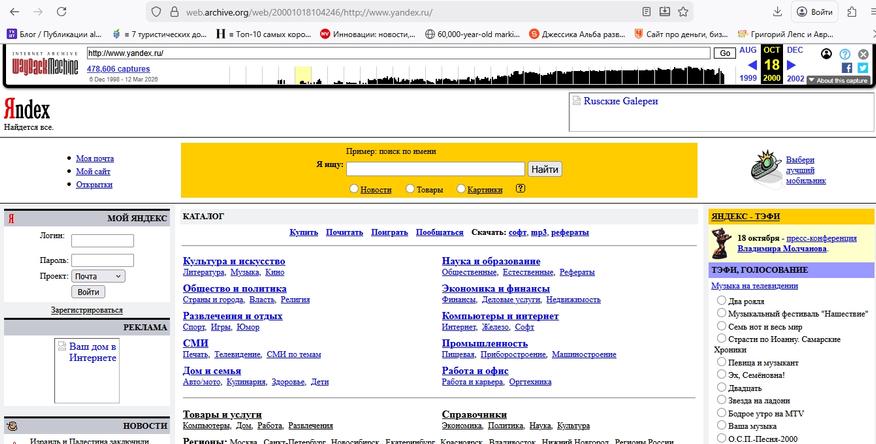876x444 pixels.
Task: Click the mobile phone picture
Action: (766, 165)
